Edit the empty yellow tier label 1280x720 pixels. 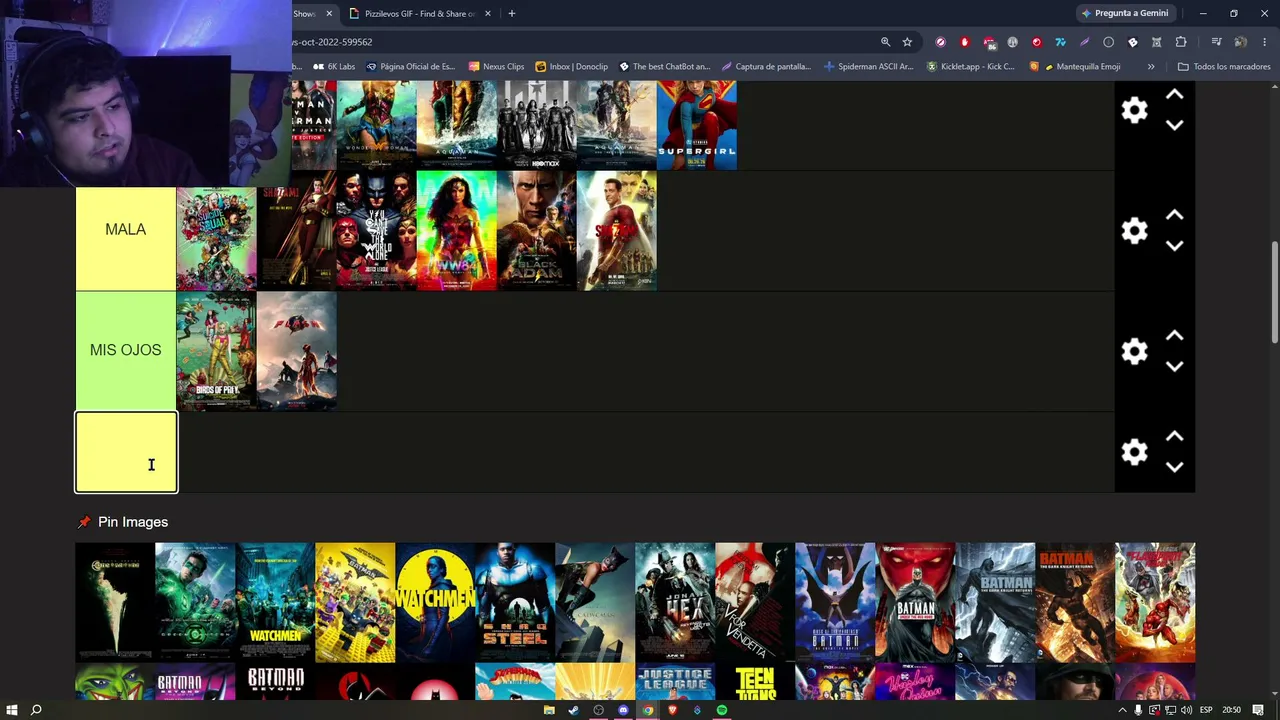[x=126, y=452]
